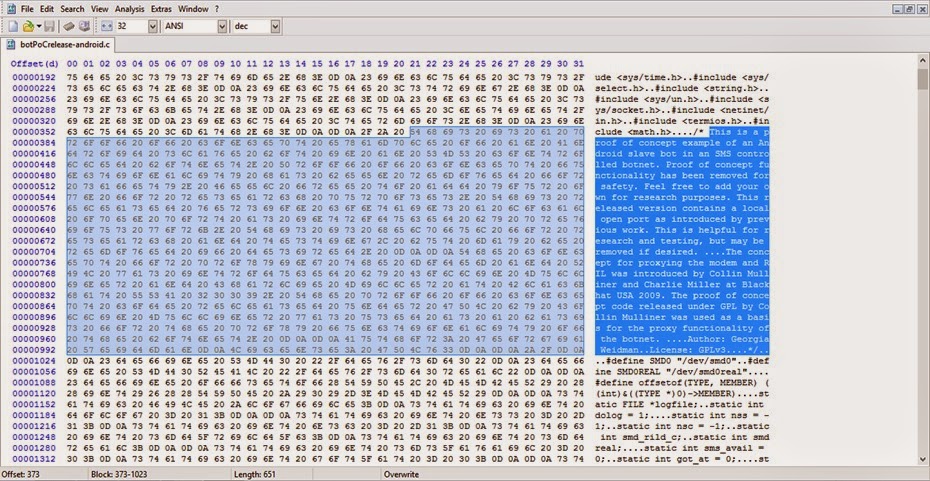Open the Analysis menu

pyautogui.click(x=129, y=9)
